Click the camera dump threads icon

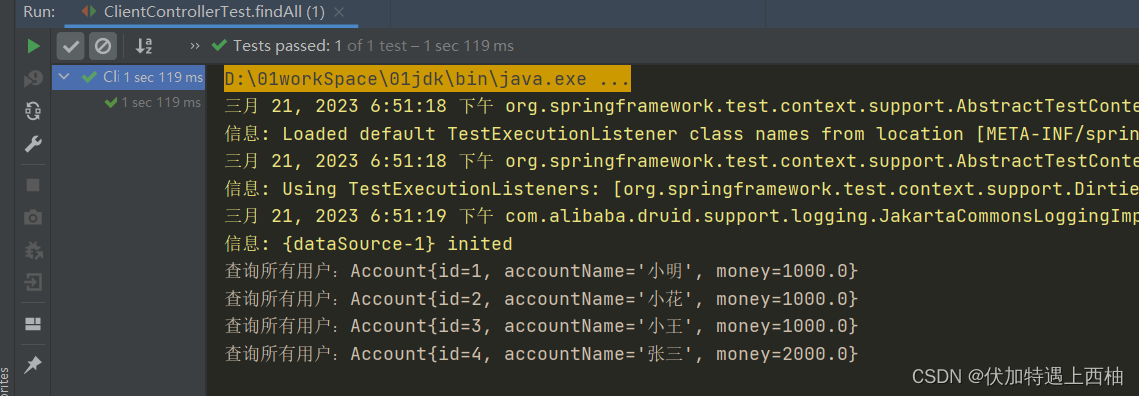[33, 217]
